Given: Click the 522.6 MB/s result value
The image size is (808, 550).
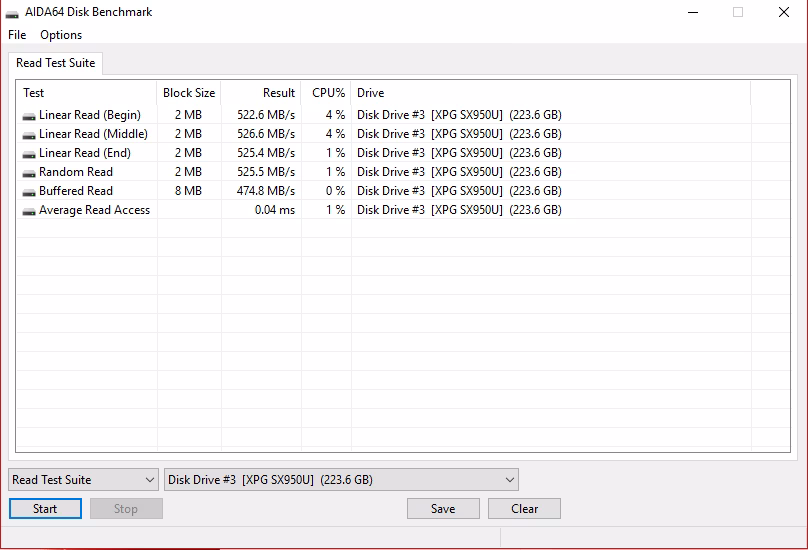Looking at the screenshot, I should [x=266, y=115].
